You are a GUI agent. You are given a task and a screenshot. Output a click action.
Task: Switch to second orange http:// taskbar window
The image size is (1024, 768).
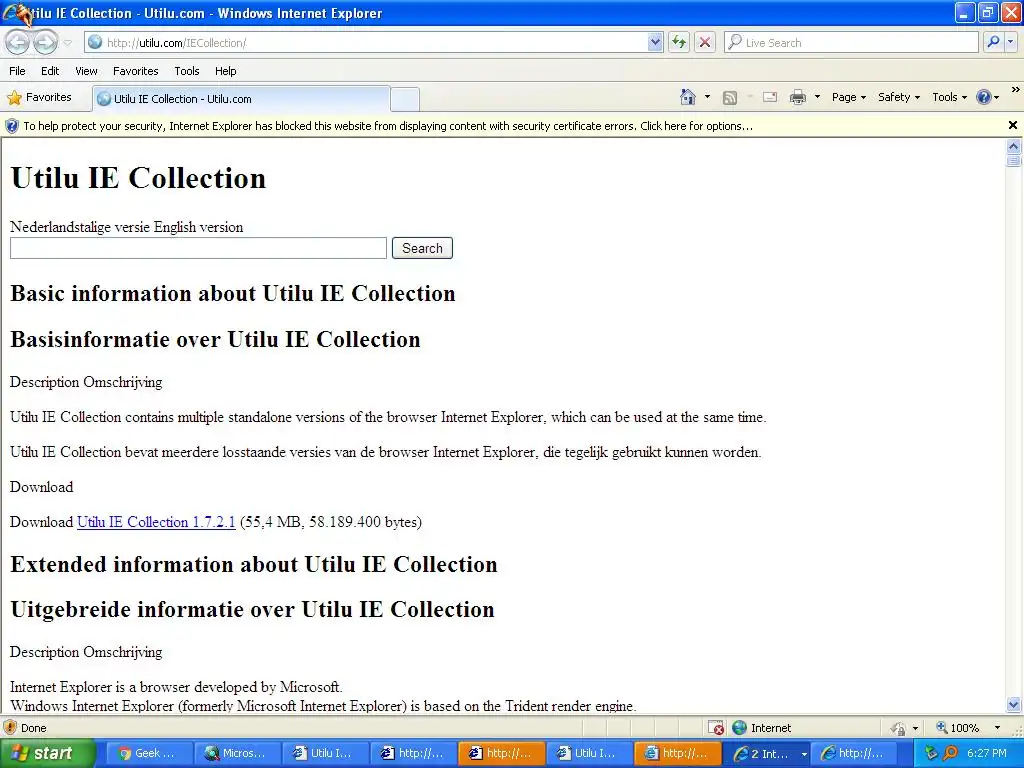click(x=677, y=753)
